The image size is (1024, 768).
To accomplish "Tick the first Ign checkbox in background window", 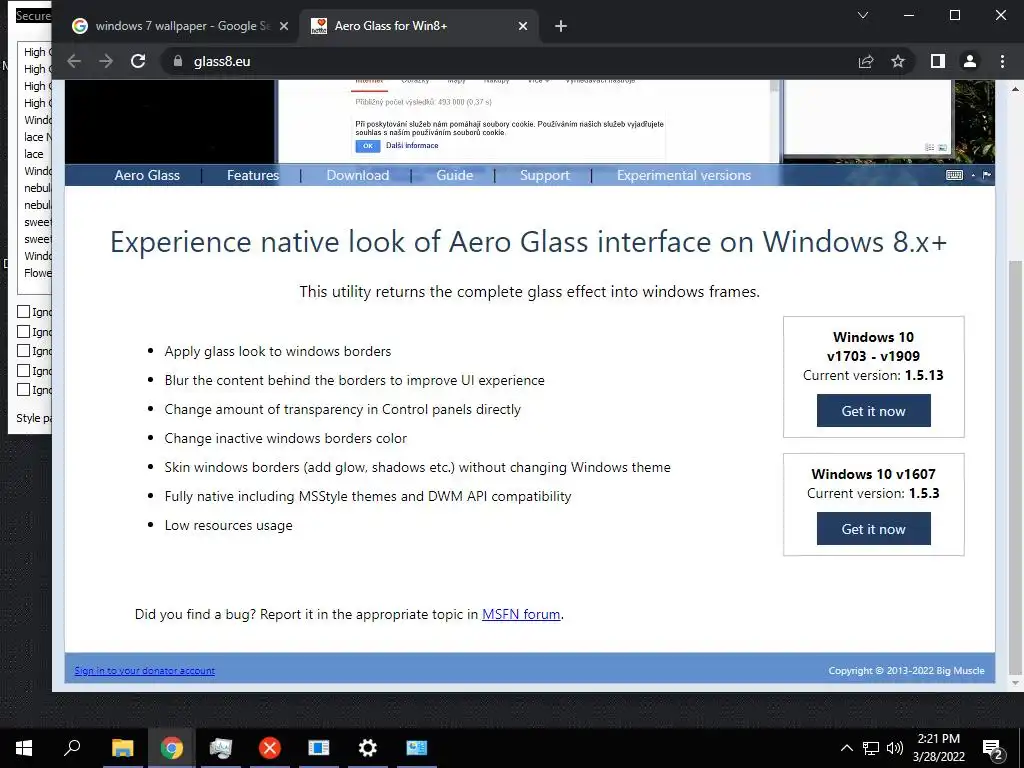I will coord(24,312).
